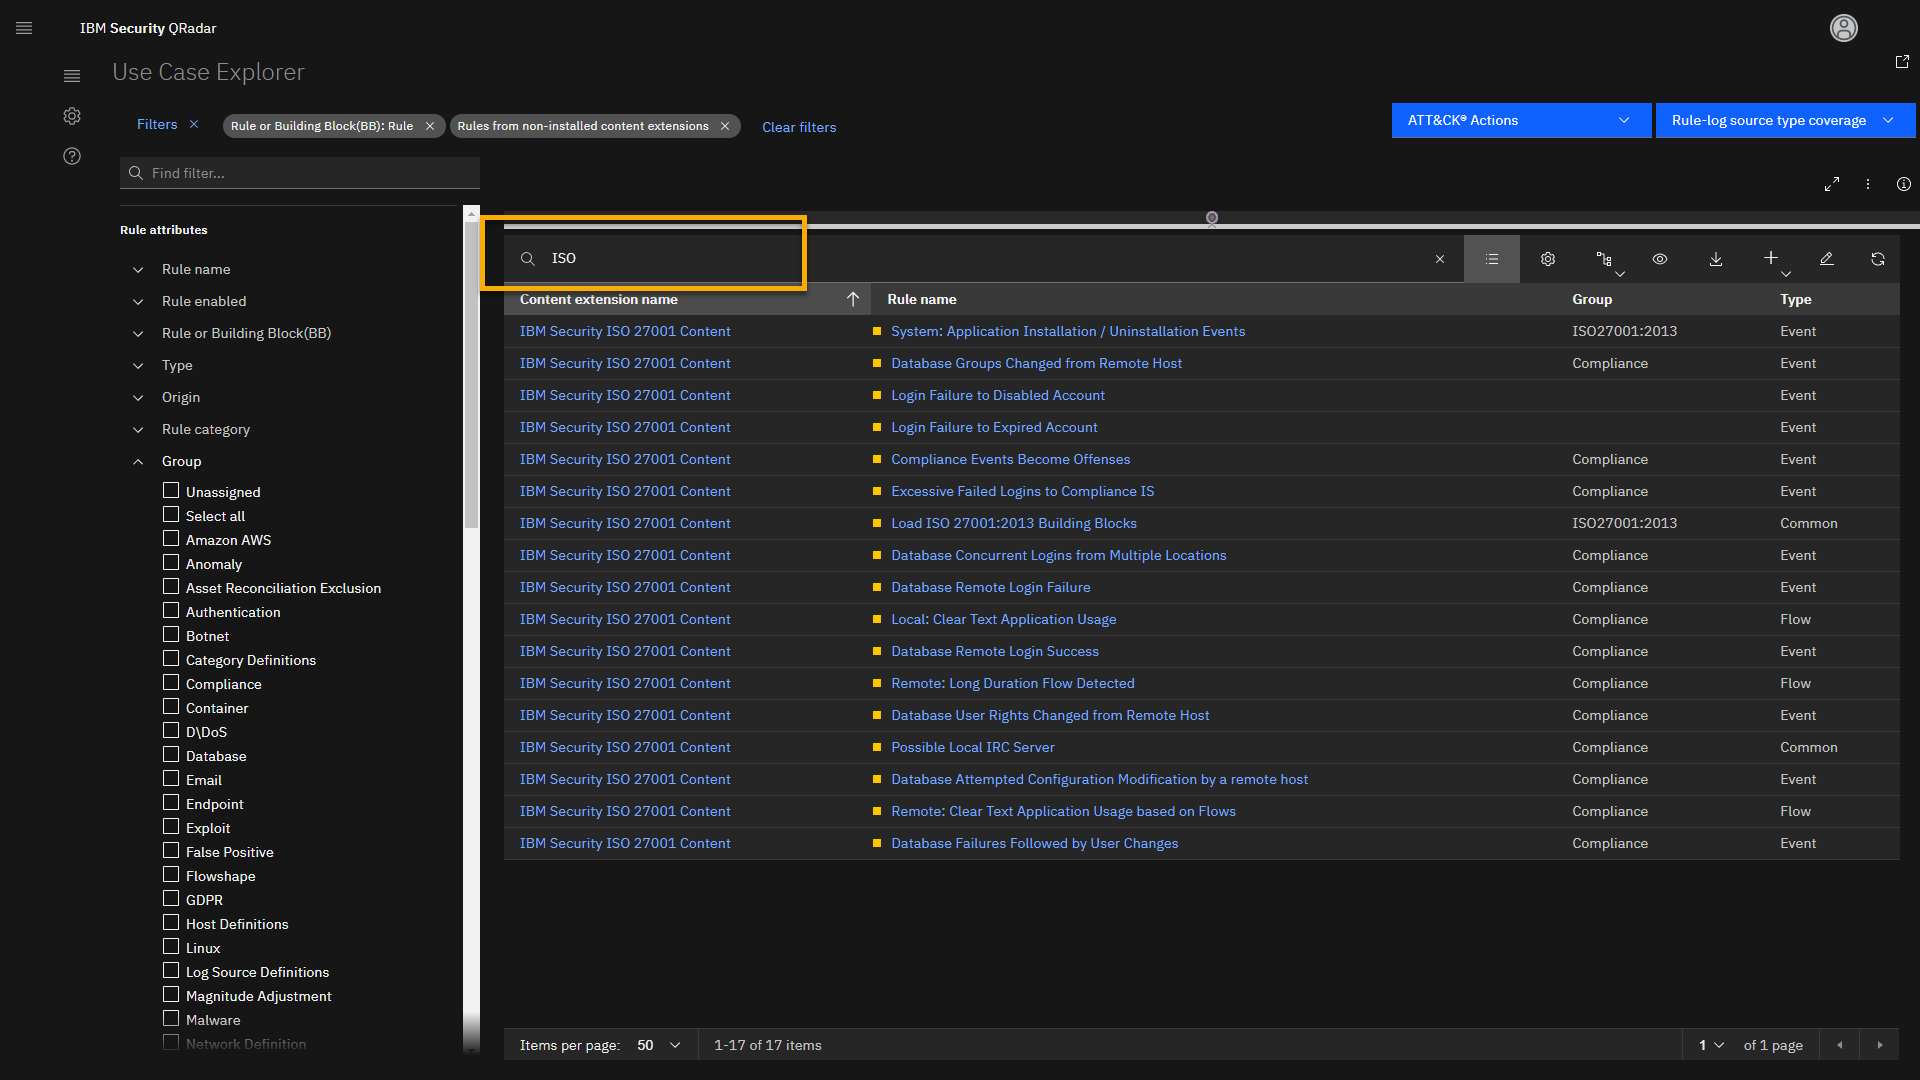Click the eye visibility icon in toolbar
Viewport: 1920px width, 1080px height.
[x=1659, y=259]
